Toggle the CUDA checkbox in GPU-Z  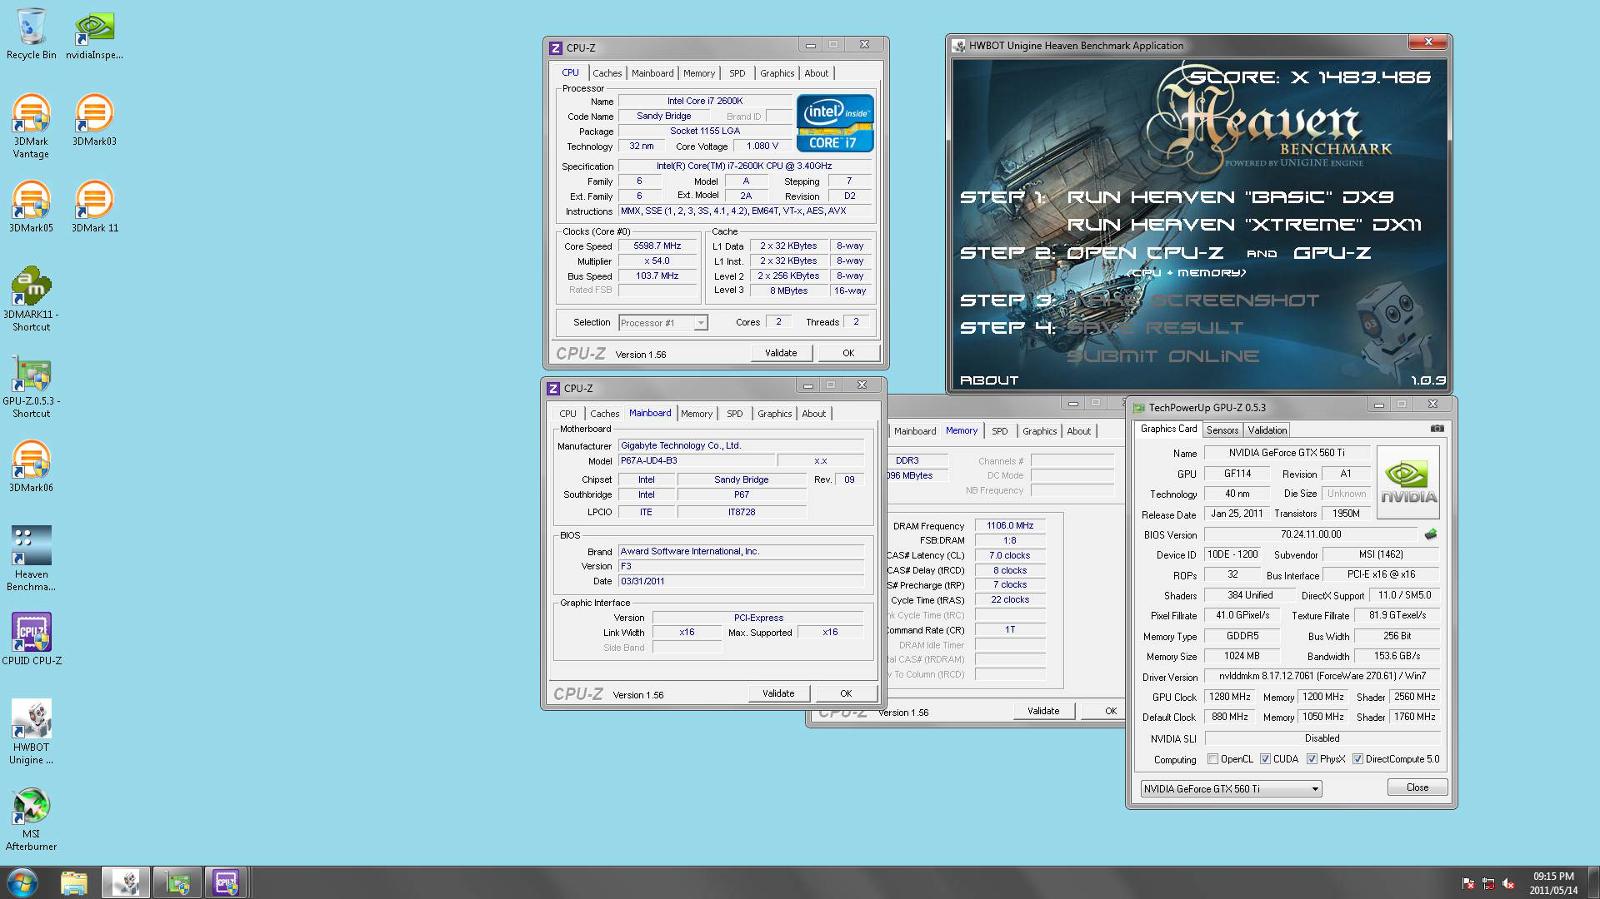pyautogui.click(x=1265, y=759)
